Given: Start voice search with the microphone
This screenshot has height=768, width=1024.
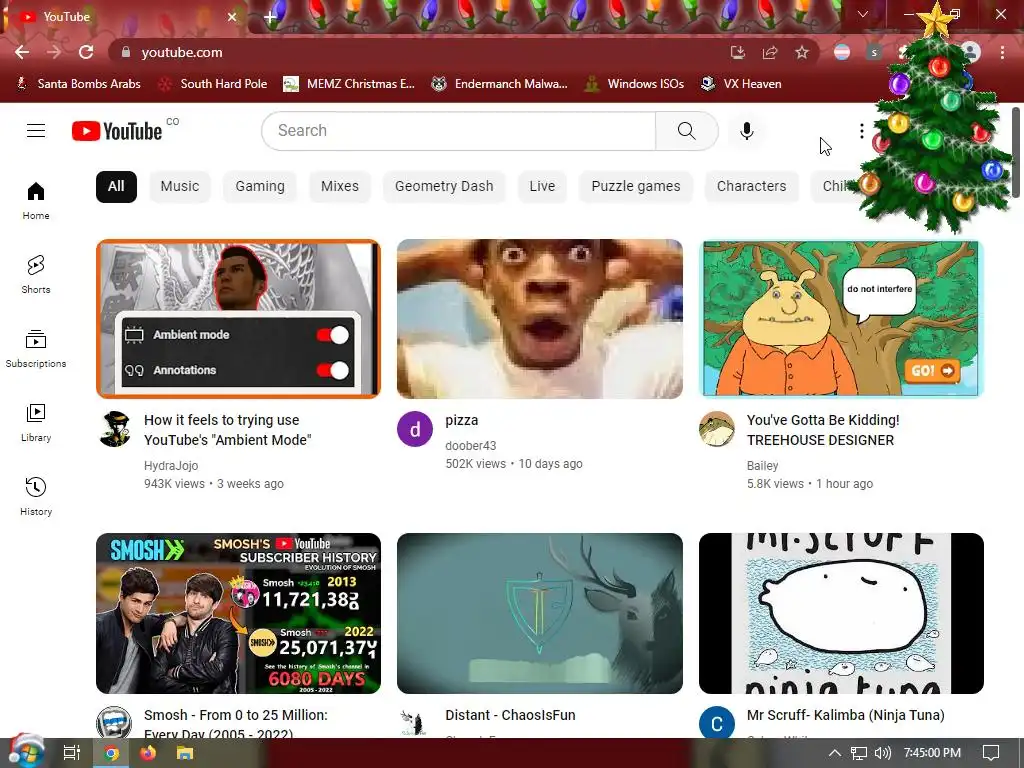Looking at the screenshot, I should (746, 131).
